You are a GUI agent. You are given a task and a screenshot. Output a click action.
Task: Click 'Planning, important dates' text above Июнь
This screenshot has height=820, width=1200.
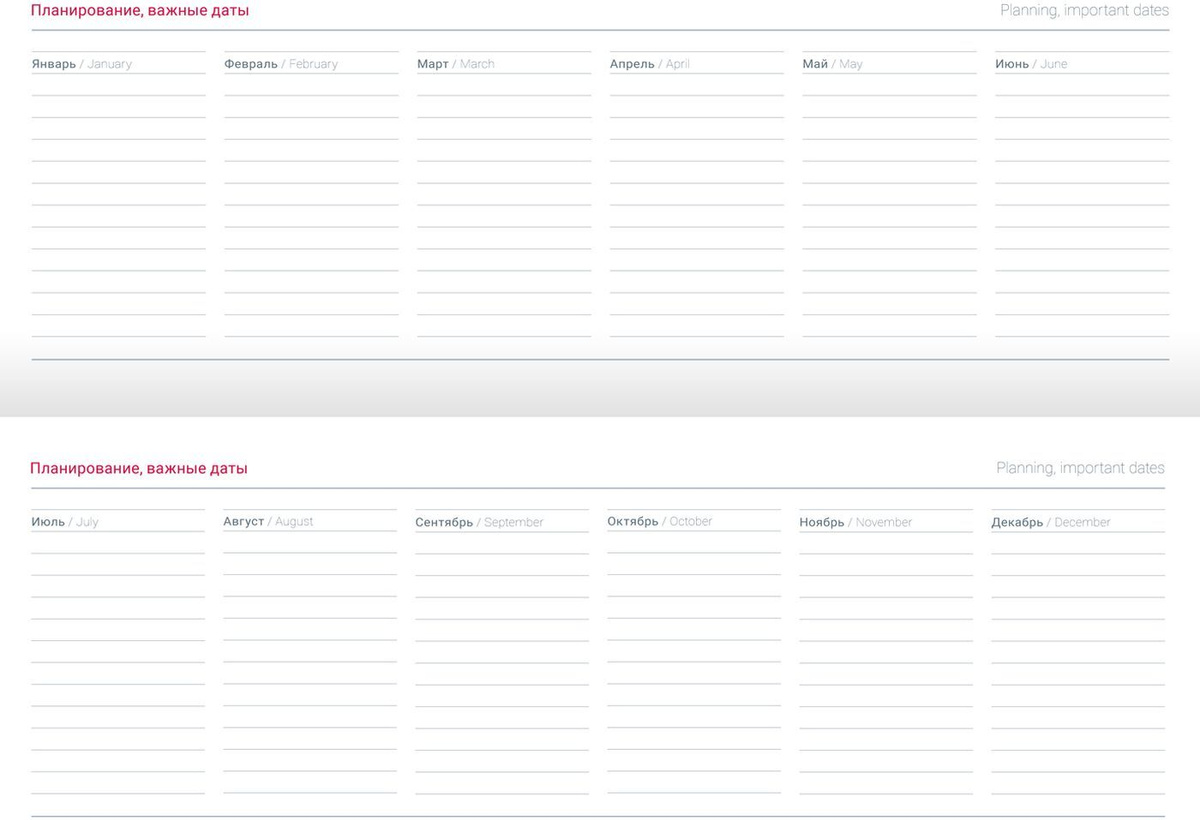(x=1084, y=11)
